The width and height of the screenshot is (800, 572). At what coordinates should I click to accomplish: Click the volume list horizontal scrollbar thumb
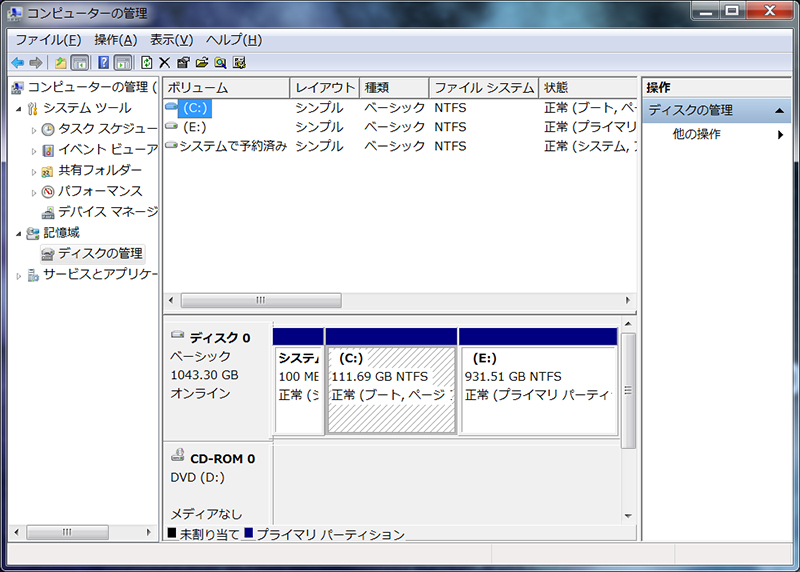(x=261, y=300)
